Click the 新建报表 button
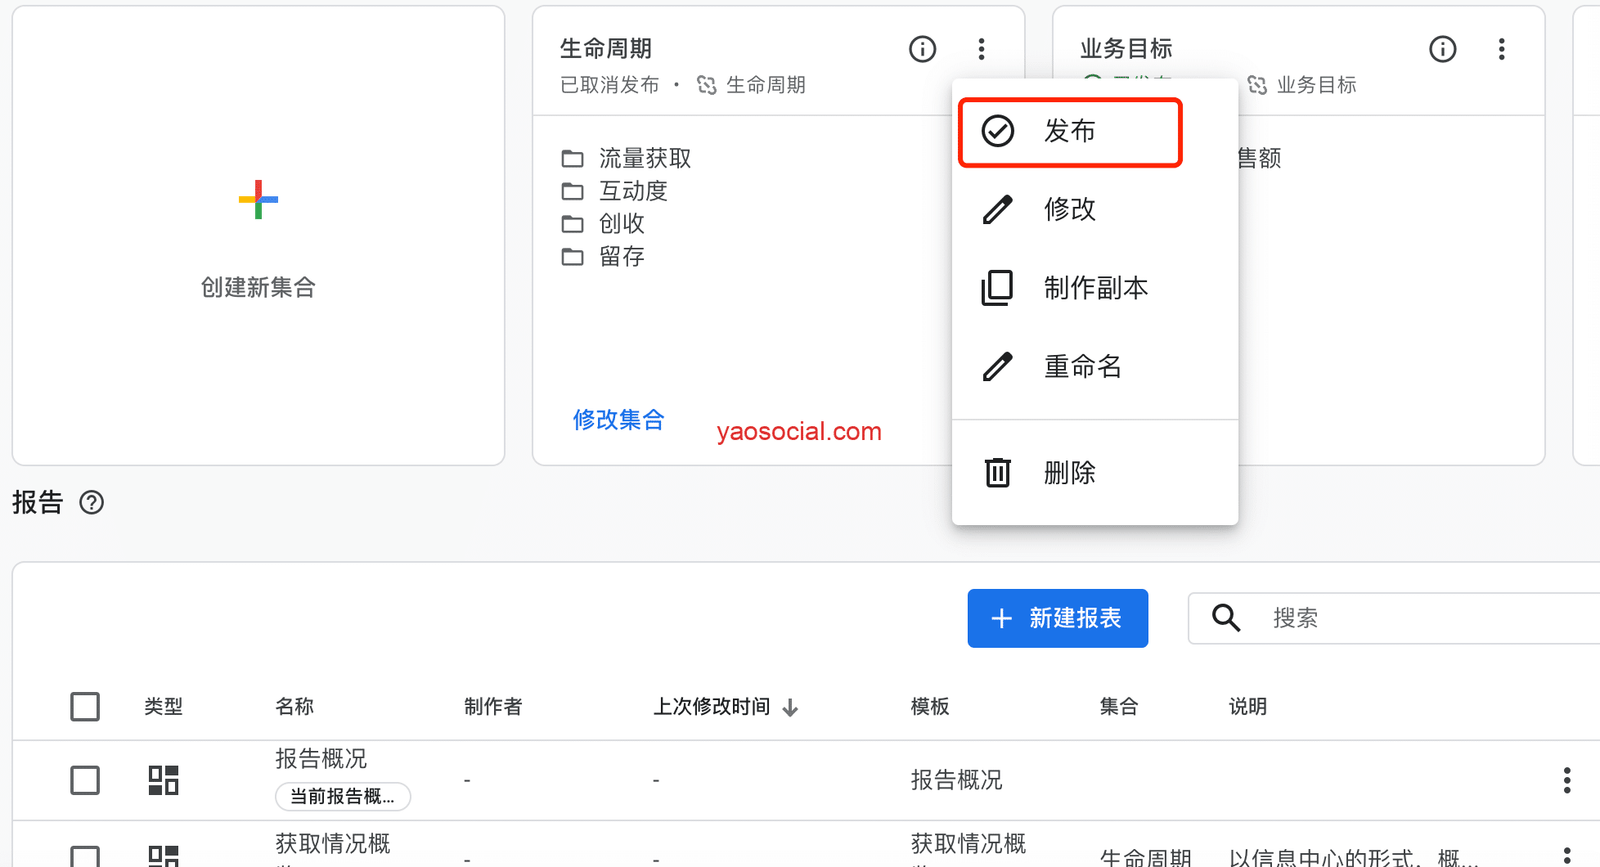This screenshot has height=867, width=1600. coord(1057,618)
